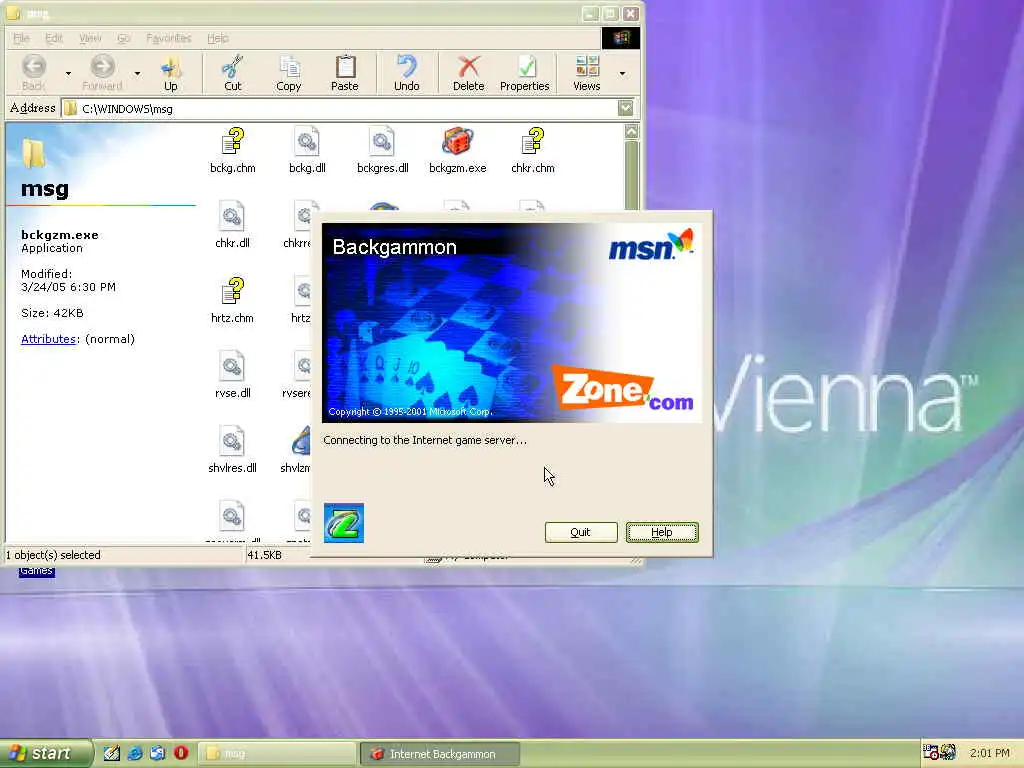Image resolution: width=1024 pixels, height=768 pixels.
Task: Click the green Z Zone logo icon
Action: [x=344, y=522]
